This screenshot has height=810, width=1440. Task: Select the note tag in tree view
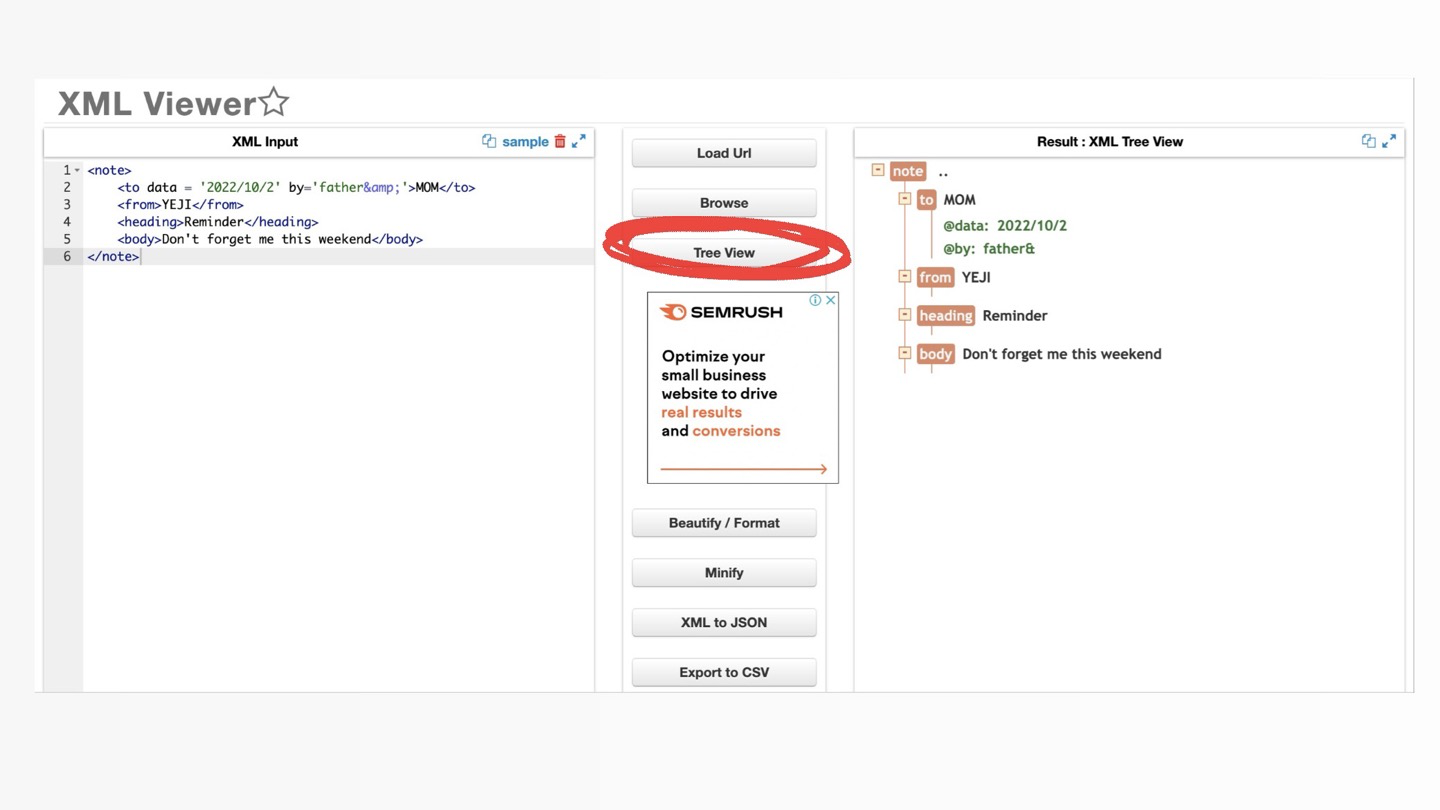coord(908,171)
